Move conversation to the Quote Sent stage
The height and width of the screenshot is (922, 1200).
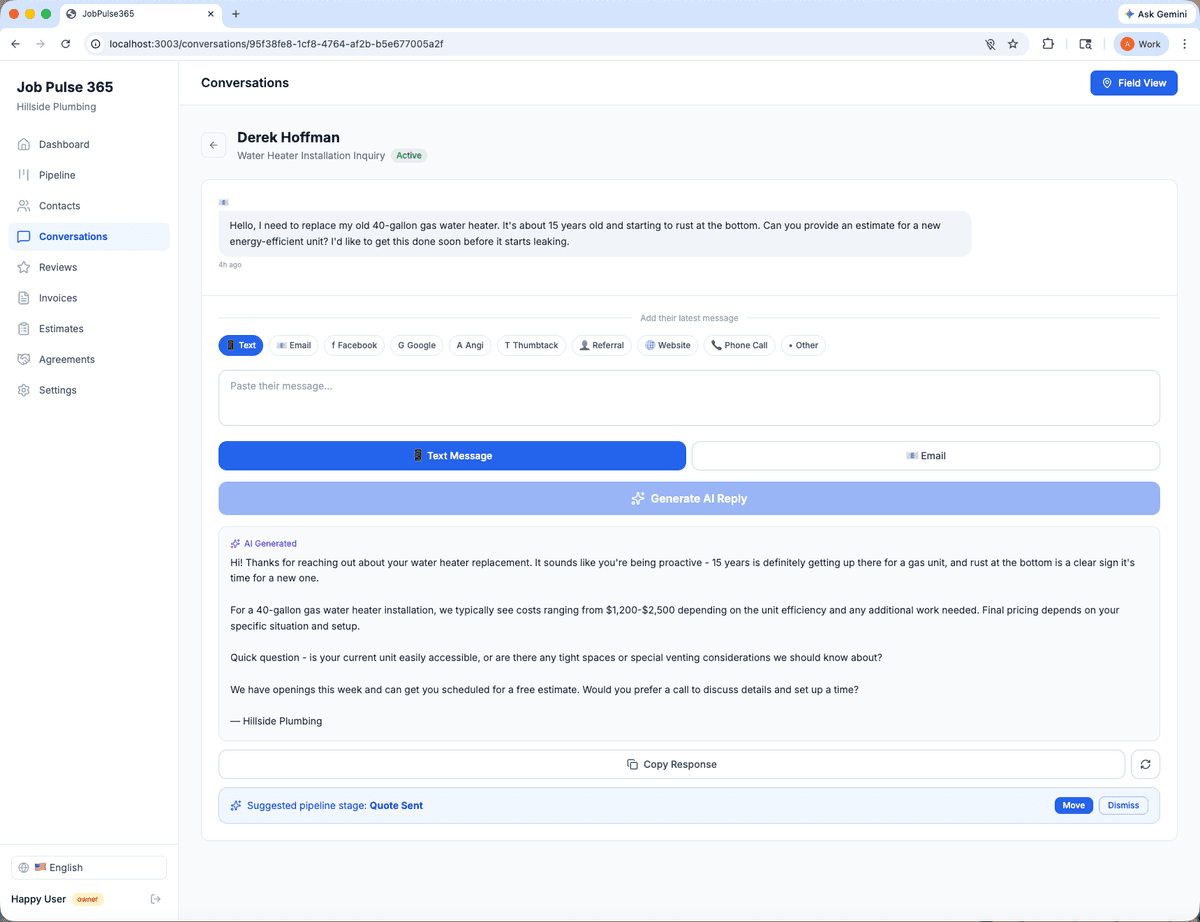click(1073, 805)
